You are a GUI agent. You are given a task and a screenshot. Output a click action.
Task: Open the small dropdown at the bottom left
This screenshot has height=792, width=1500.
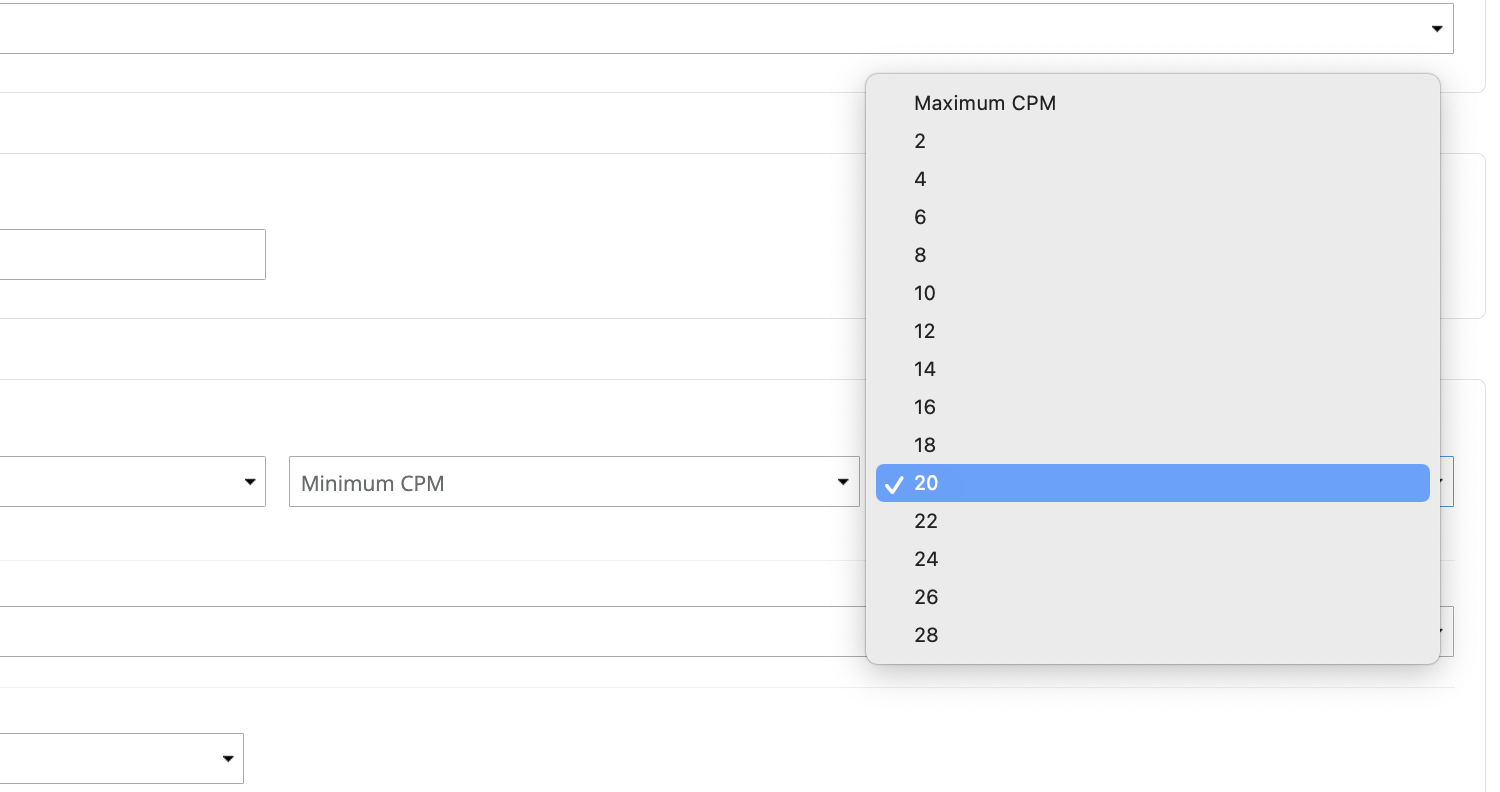pos(120,759)
